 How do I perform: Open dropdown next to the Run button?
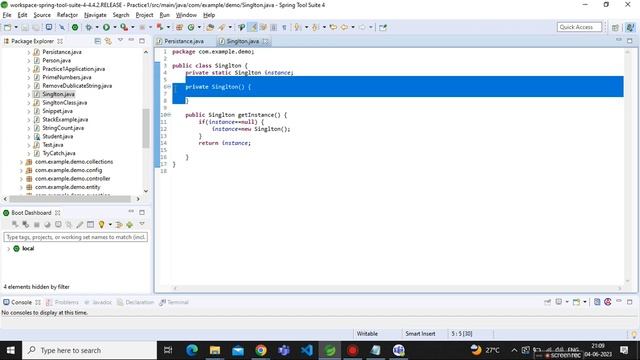[x=115, y=27]
